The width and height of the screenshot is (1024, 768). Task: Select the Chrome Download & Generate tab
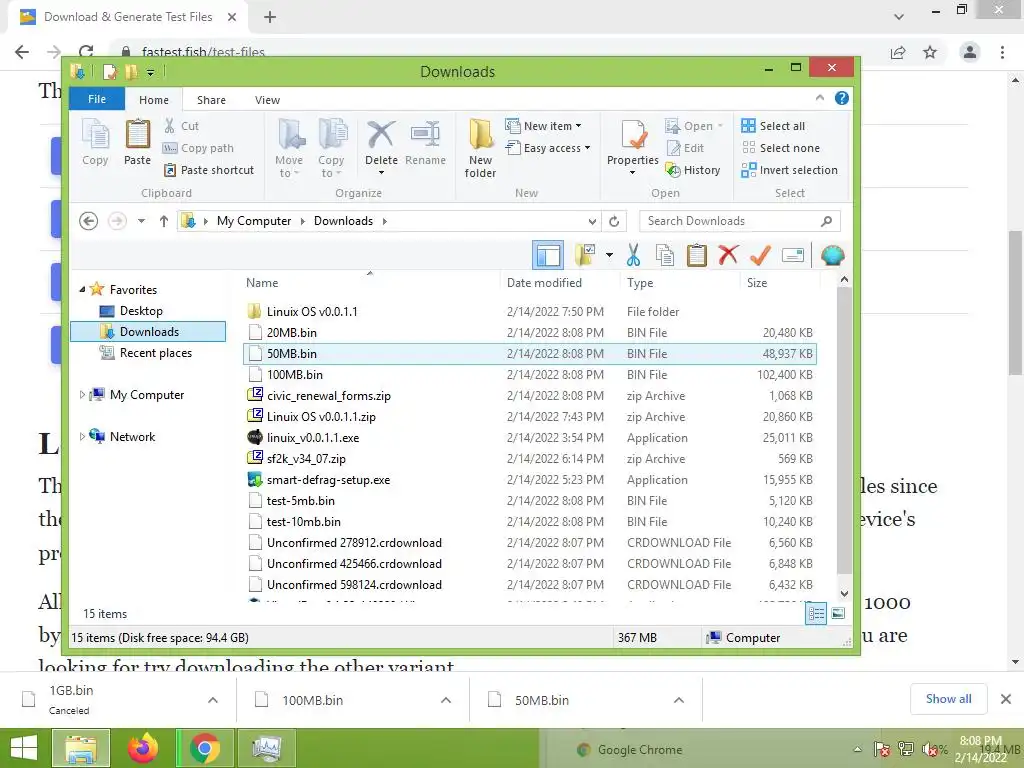pos(128,17)
